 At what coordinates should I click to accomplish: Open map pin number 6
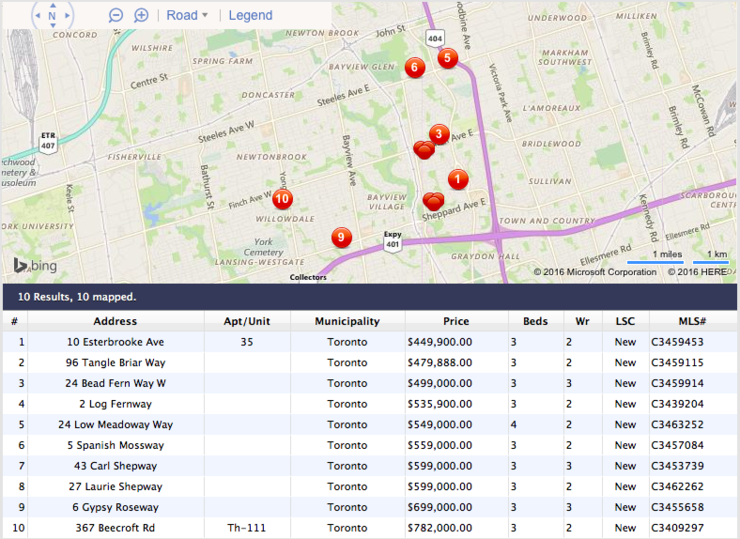click(414, 67)
